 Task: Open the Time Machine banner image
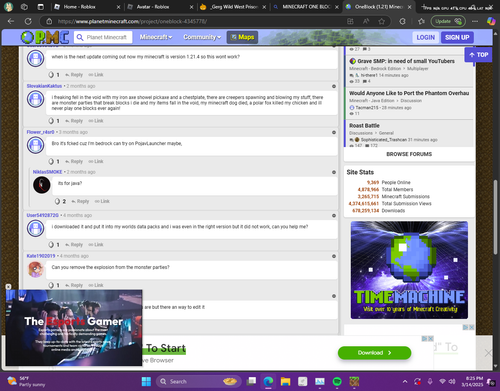(x=409, y=270)
